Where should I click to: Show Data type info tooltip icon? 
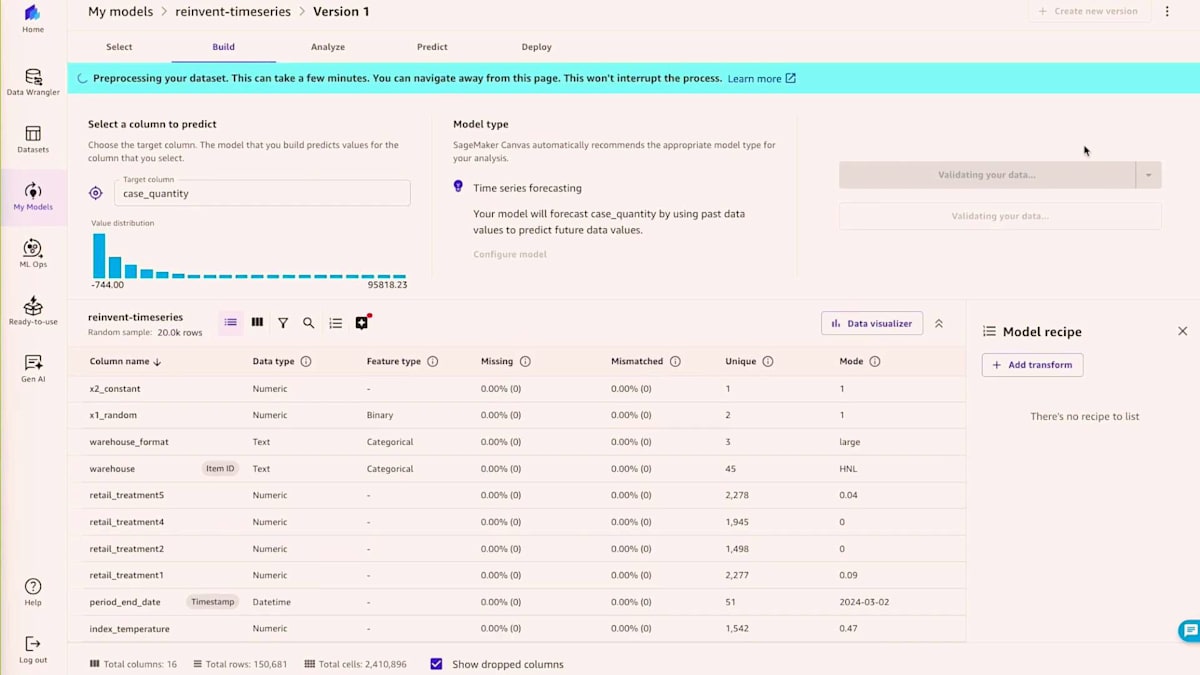[x=306, y=362]
